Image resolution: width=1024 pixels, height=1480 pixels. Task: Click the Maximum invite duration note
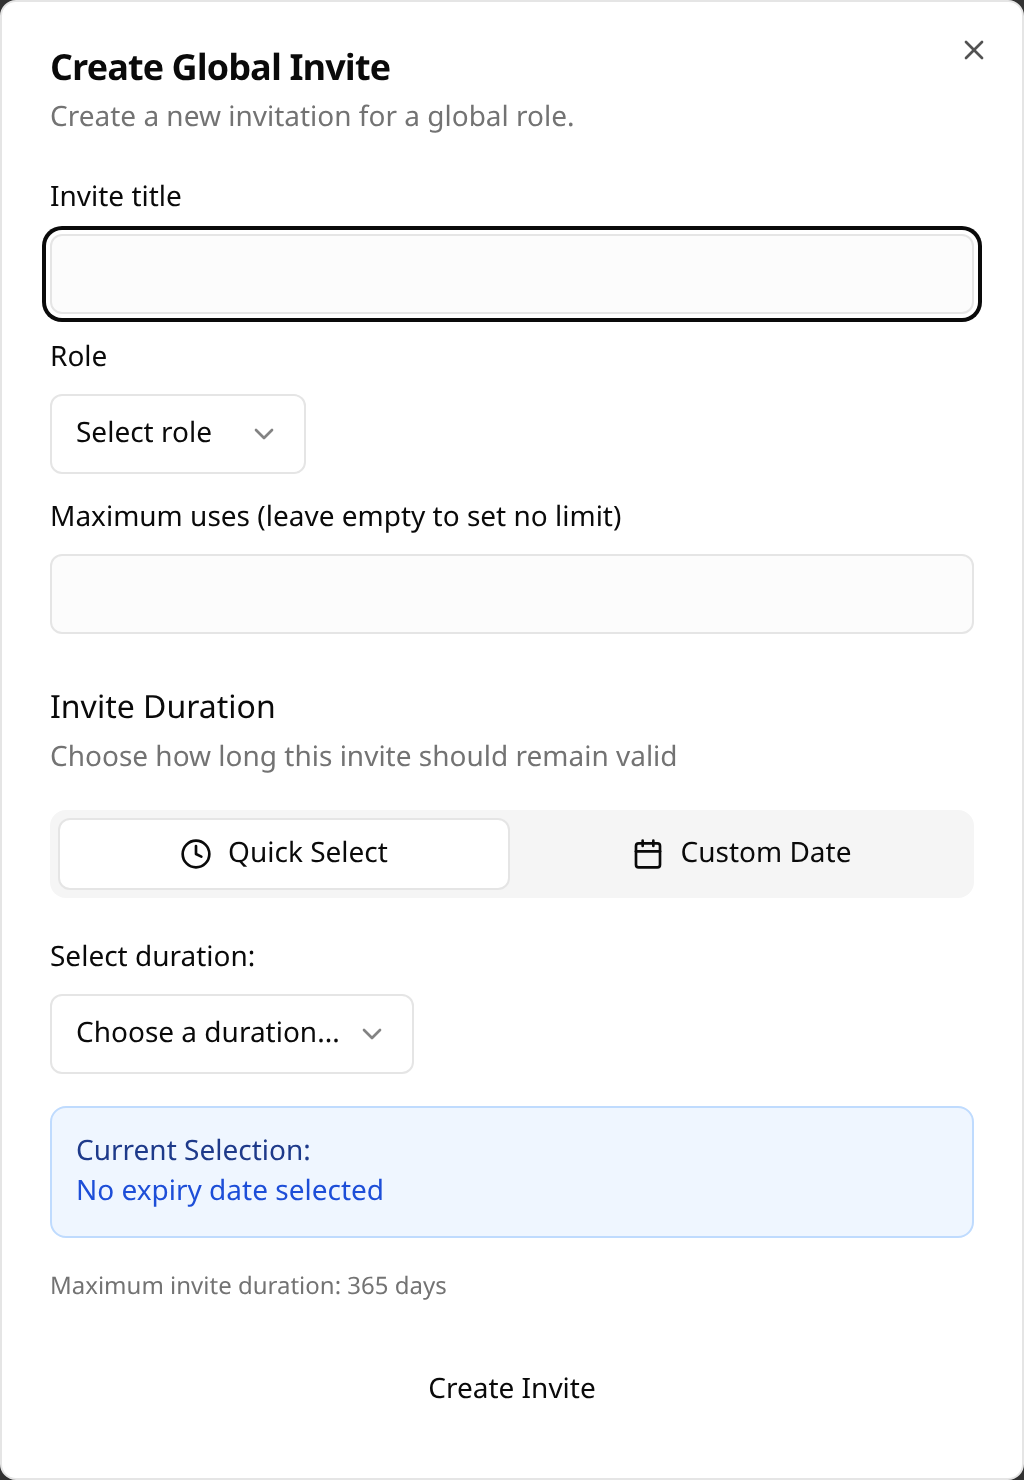click(249, 1286)
